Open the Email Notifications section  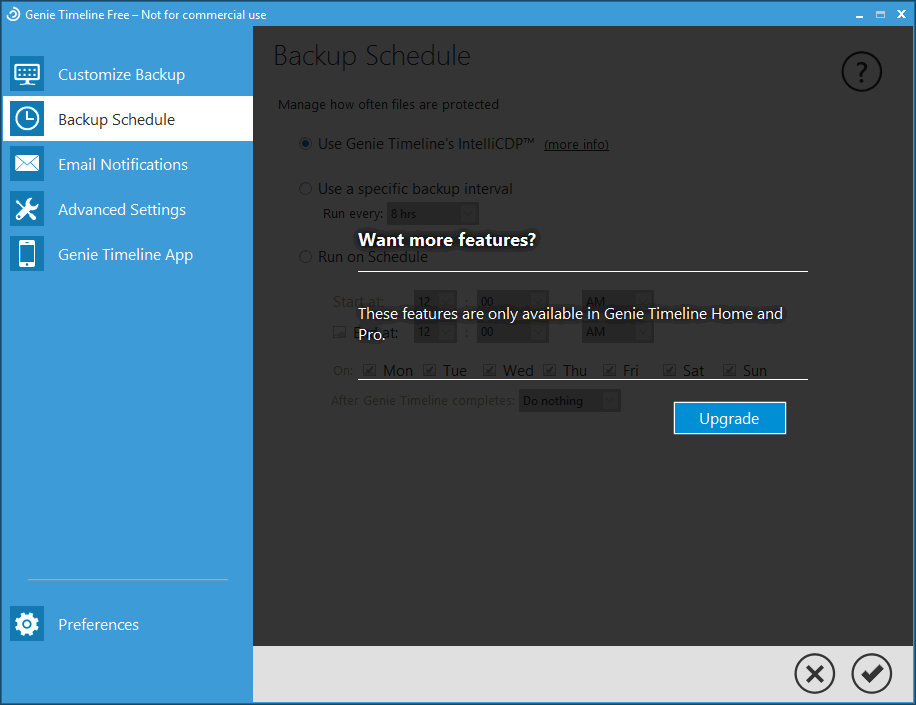pyautogui.click(x=123, y=164)
